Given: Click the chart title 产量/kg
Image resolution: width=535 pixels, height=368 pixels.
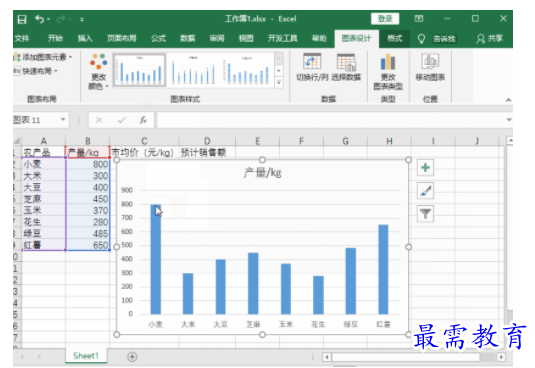Looking at the screenshot, I should point(262,173).
